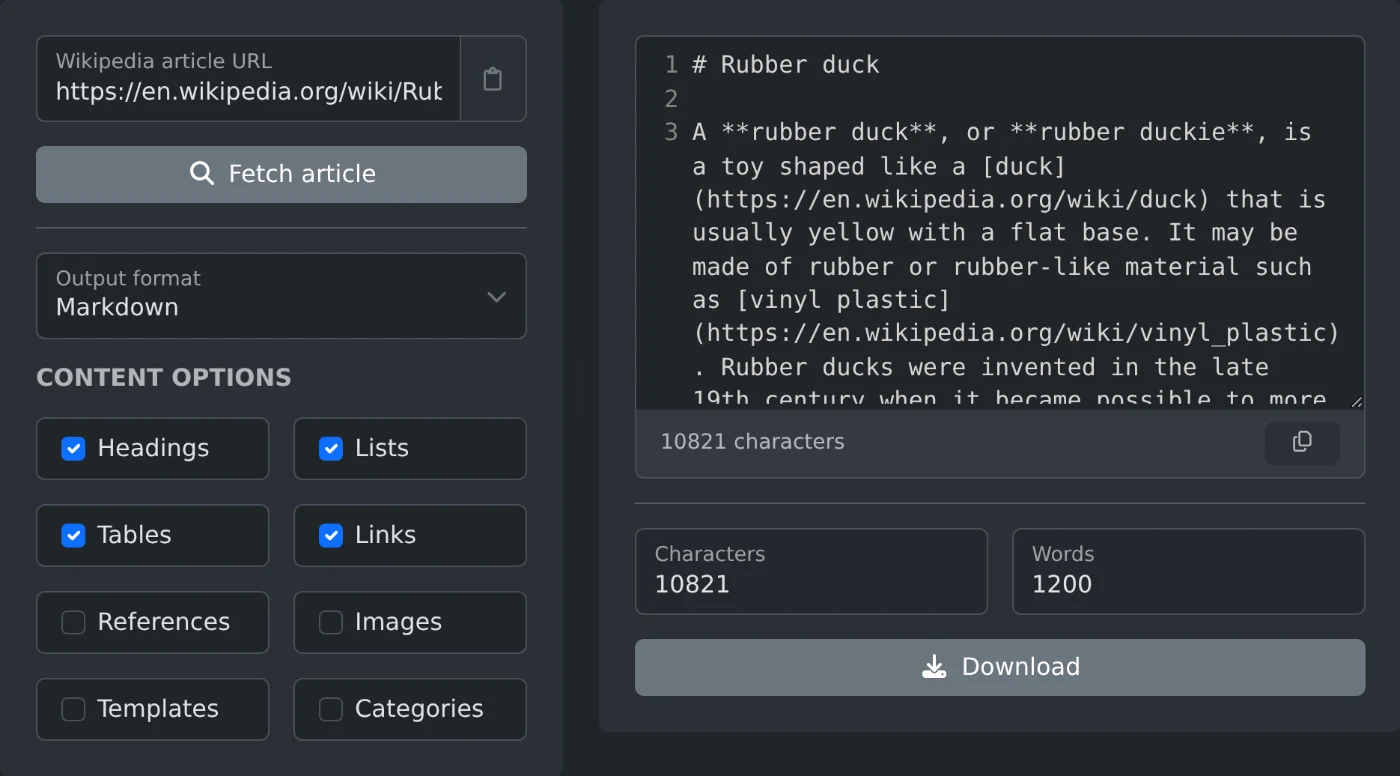Tick the Categories checkbox

coord(331,709)
